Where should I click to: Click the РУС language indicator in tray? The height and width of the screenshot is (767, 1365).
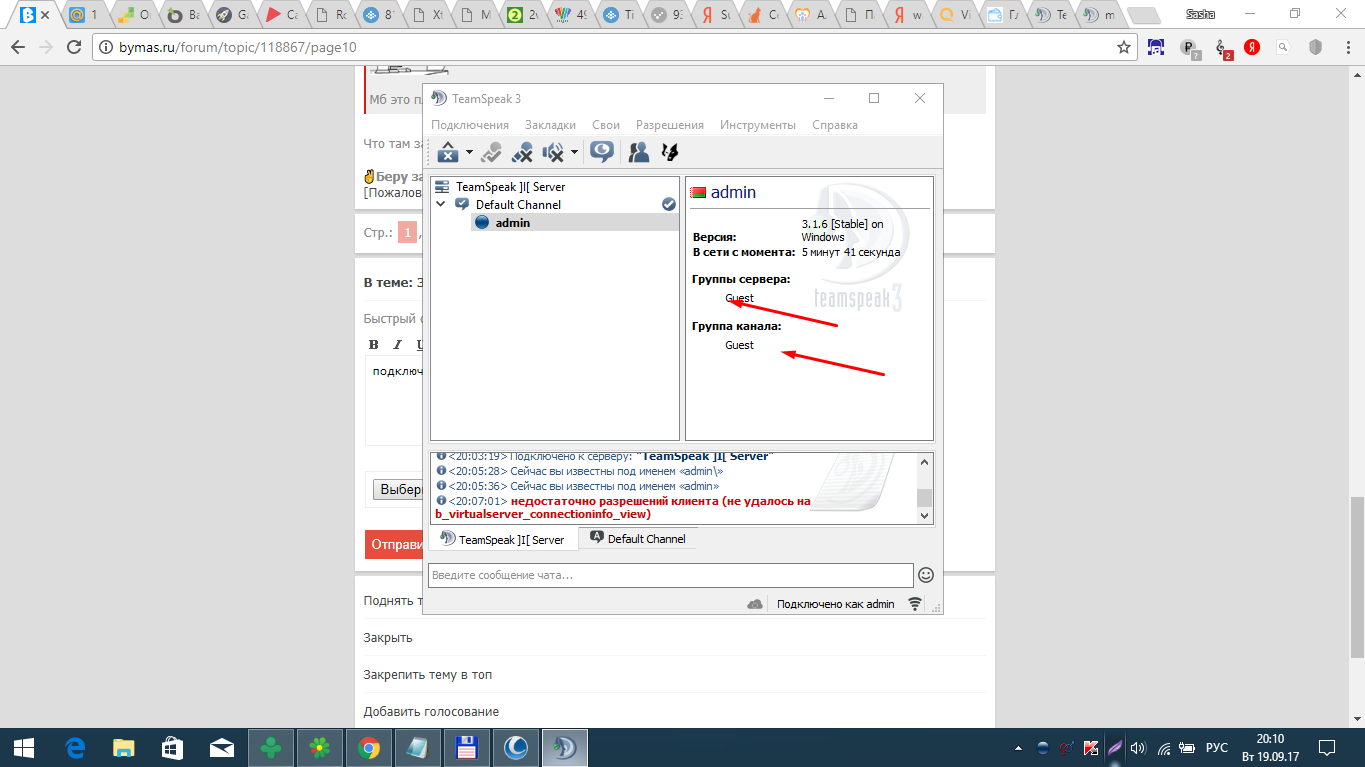coord(1216,747)
